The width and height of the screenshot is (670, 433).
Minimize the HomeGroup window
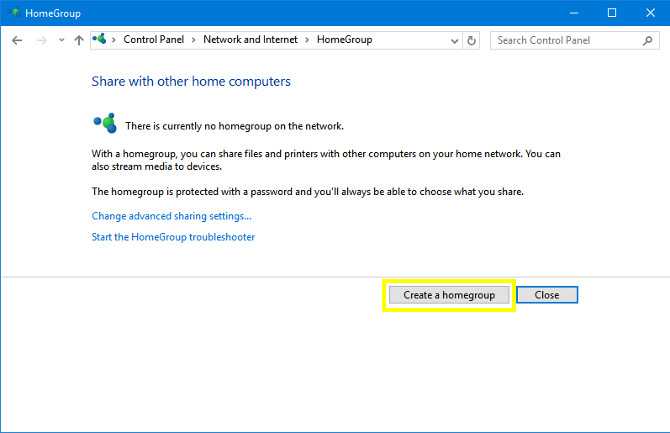tap(574, 13)
